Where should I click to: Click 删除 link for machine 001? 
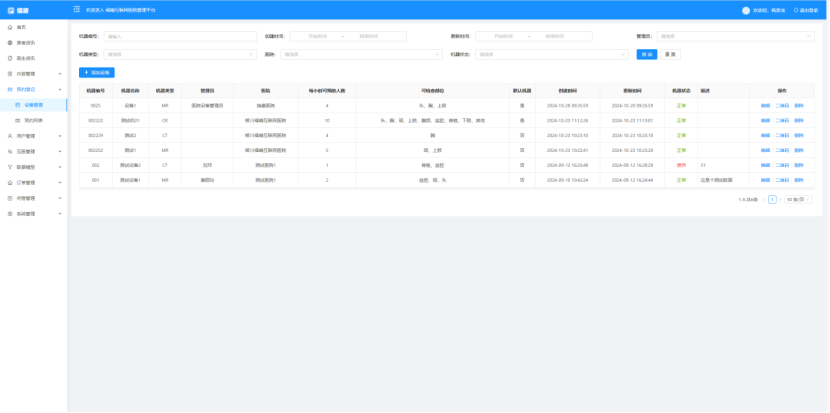[798, 180]
